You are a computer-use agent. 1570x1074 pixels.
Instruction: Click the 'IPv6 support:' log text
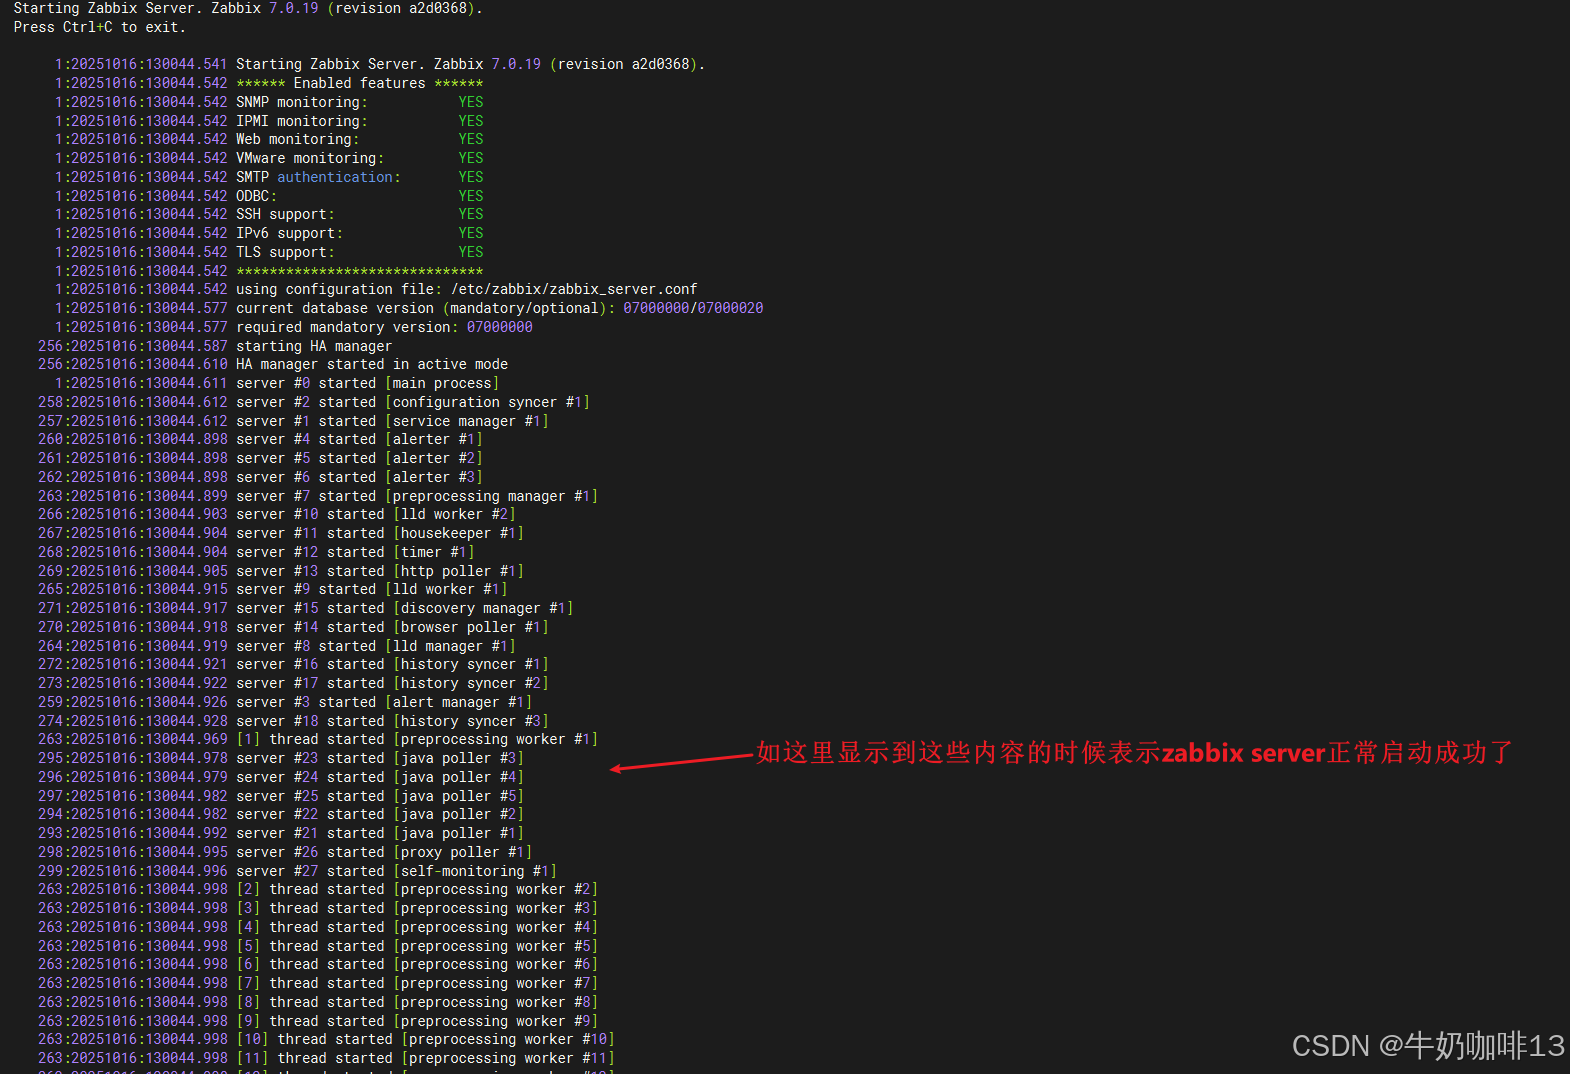click(289, 233)
